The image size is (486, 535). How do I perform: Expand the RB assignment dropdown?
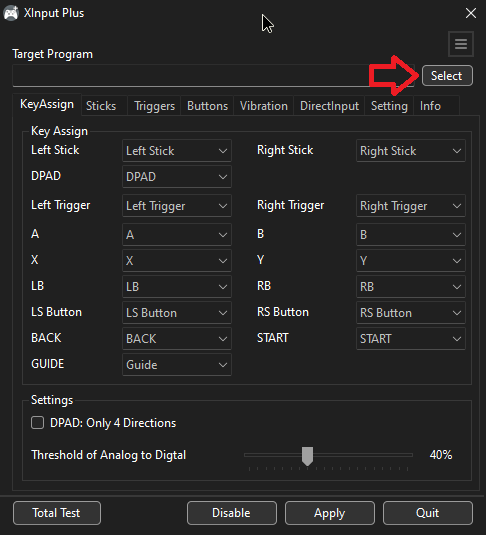(411, 287)
